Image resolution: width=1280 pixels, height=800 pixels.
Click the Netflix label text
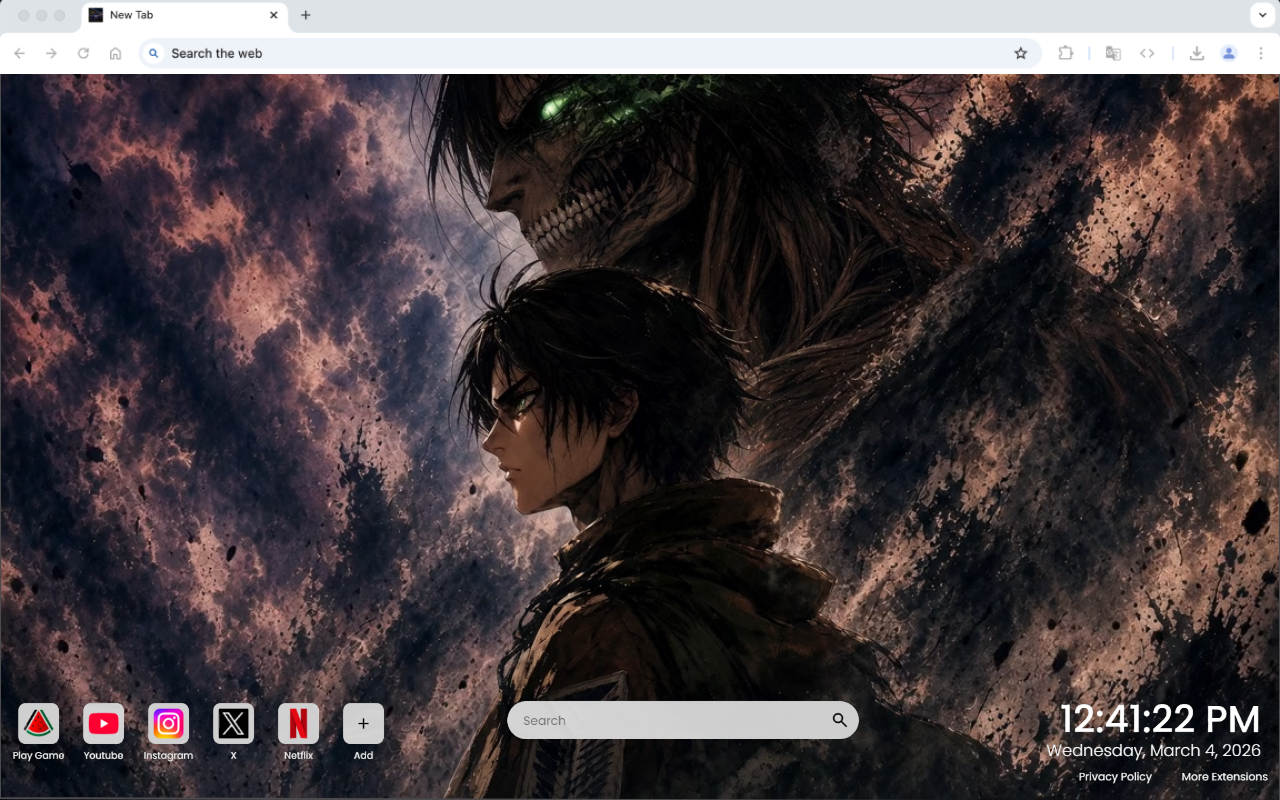[x=298, y=756]
